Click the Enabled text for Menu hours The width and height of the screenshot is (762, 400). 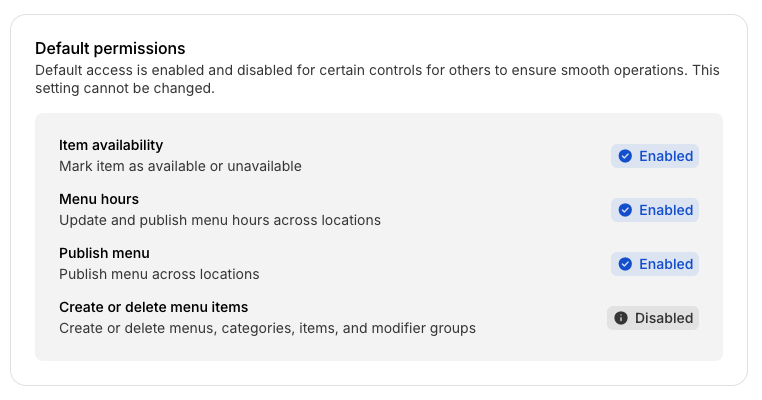(x=666, y=210)
